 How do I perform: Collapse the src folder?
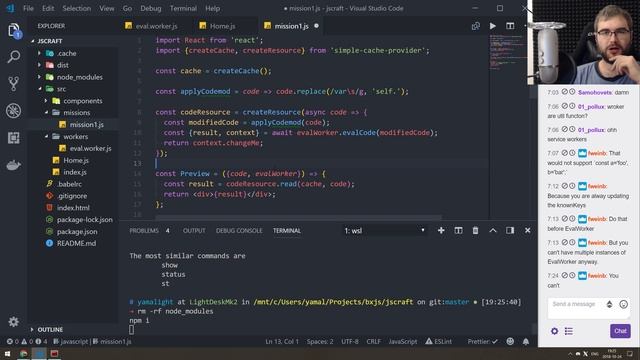(39, 89)
